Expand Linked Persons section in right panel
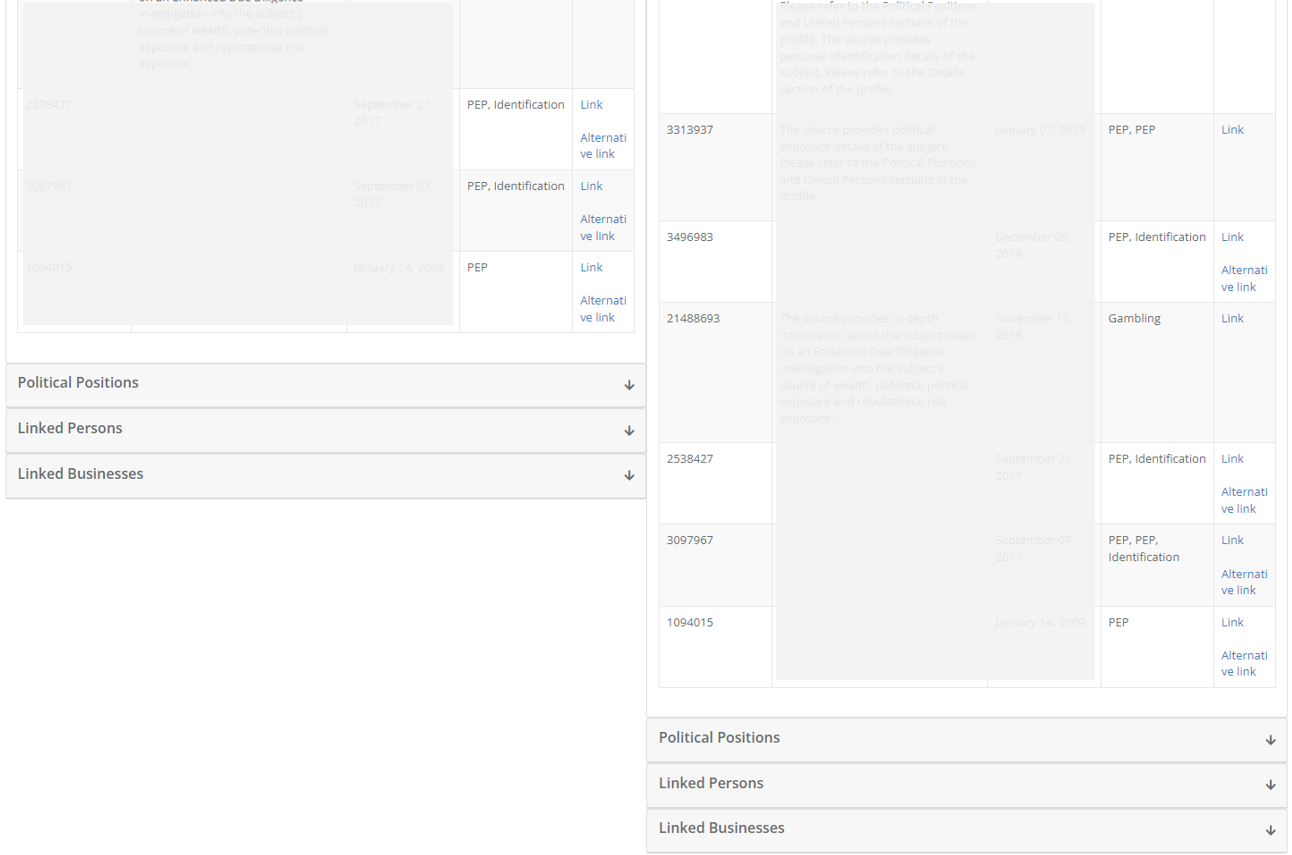The width and height of the screenshot is (1292, 855). (x=967, y=784)
